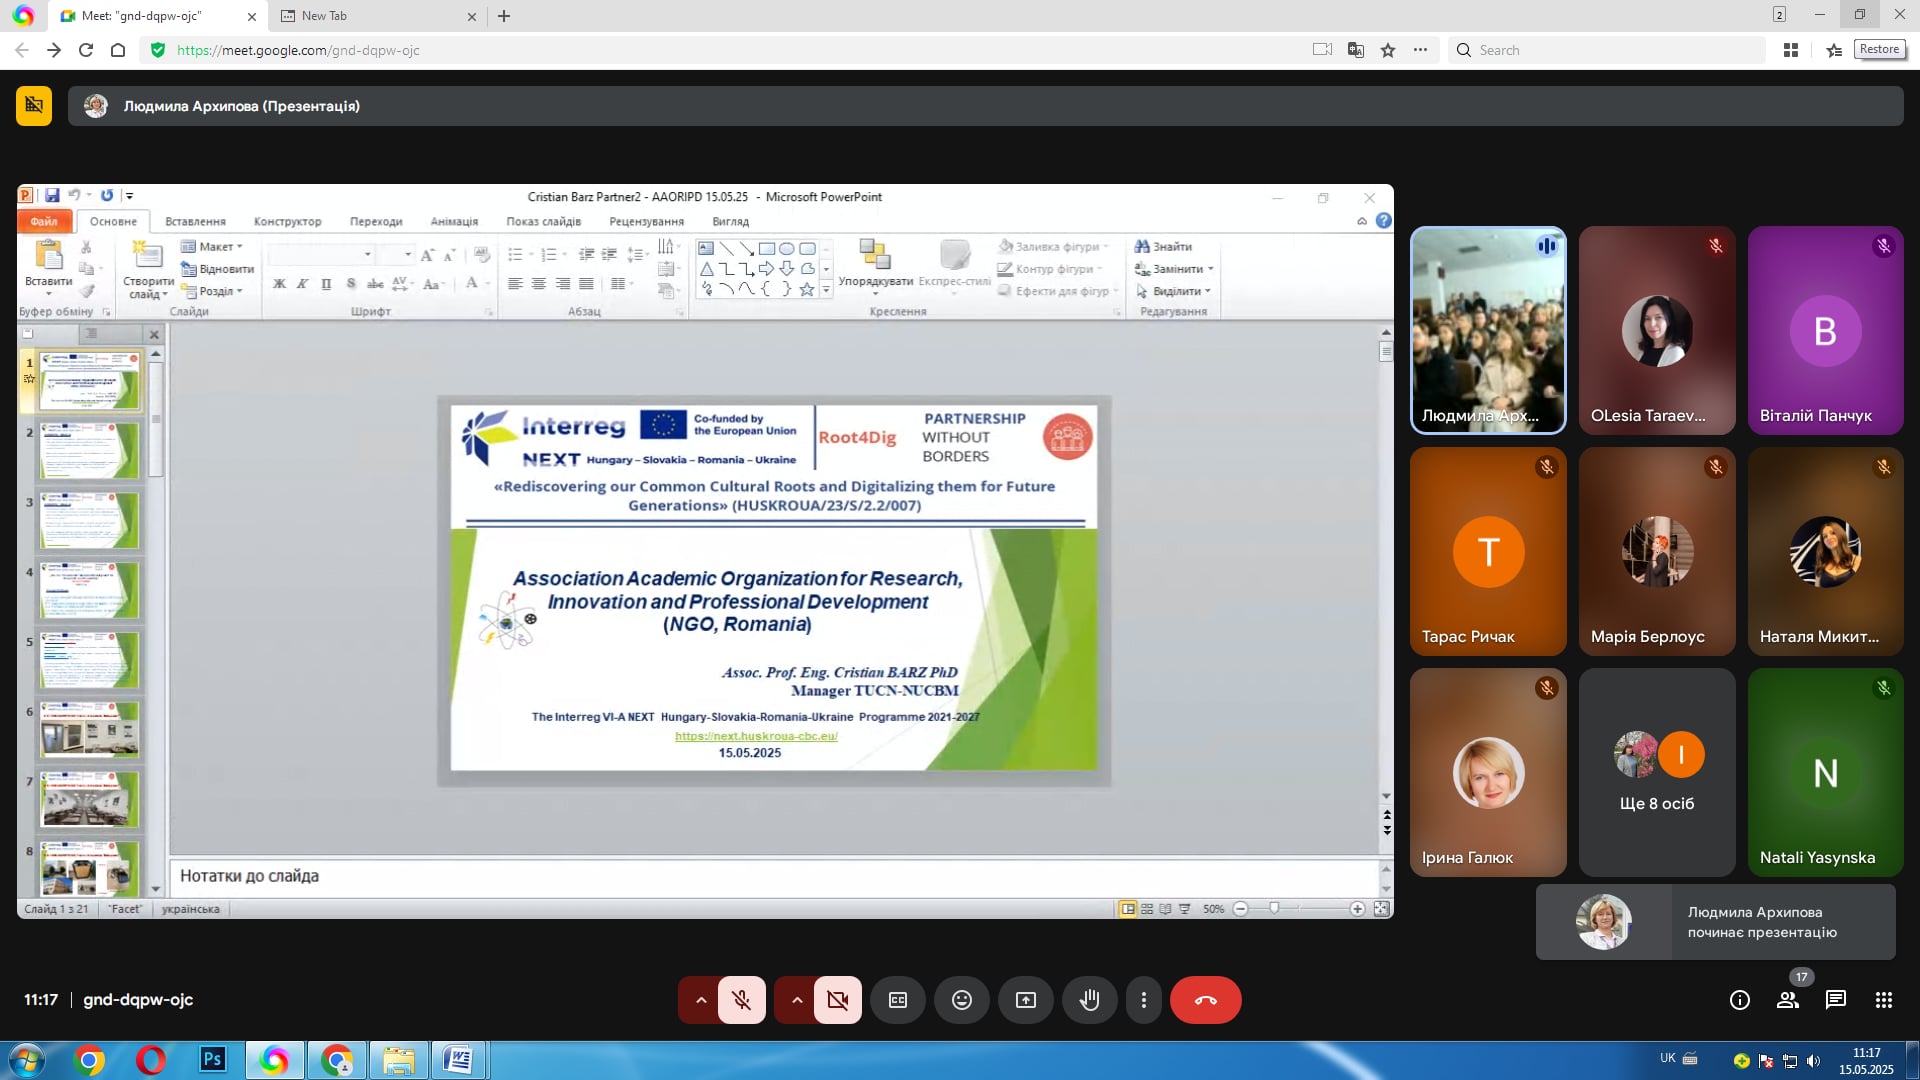The width and height of the screenshot is (1920, 1080).
Task: Open more options three-dot menu in Meet
Action: pos(1144,1000)
